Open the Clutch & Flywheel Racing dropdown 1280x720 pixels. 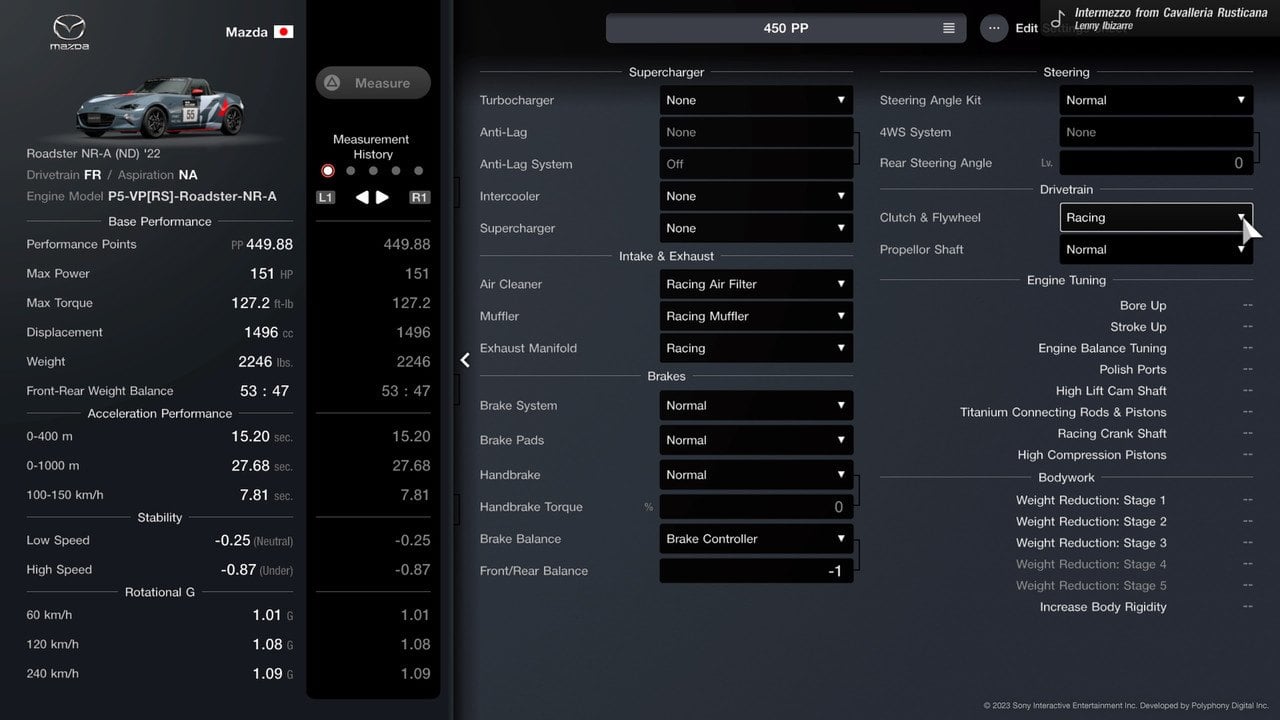click(1156, 217)
